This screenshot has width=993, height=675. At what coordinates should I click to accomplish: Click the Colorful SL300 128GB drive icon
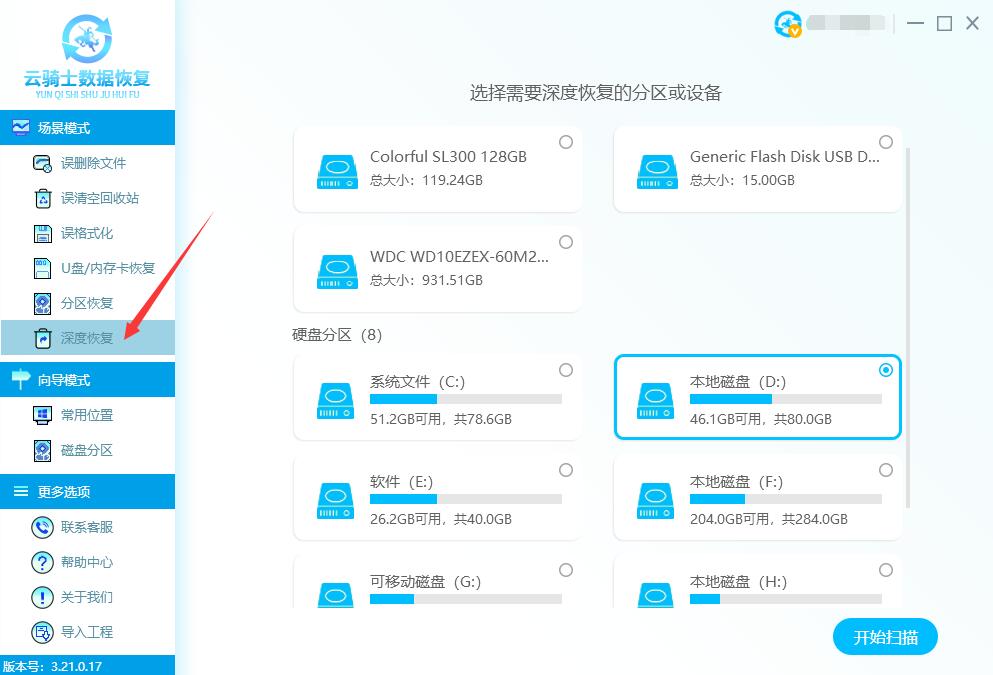click(x=337, y=172)
